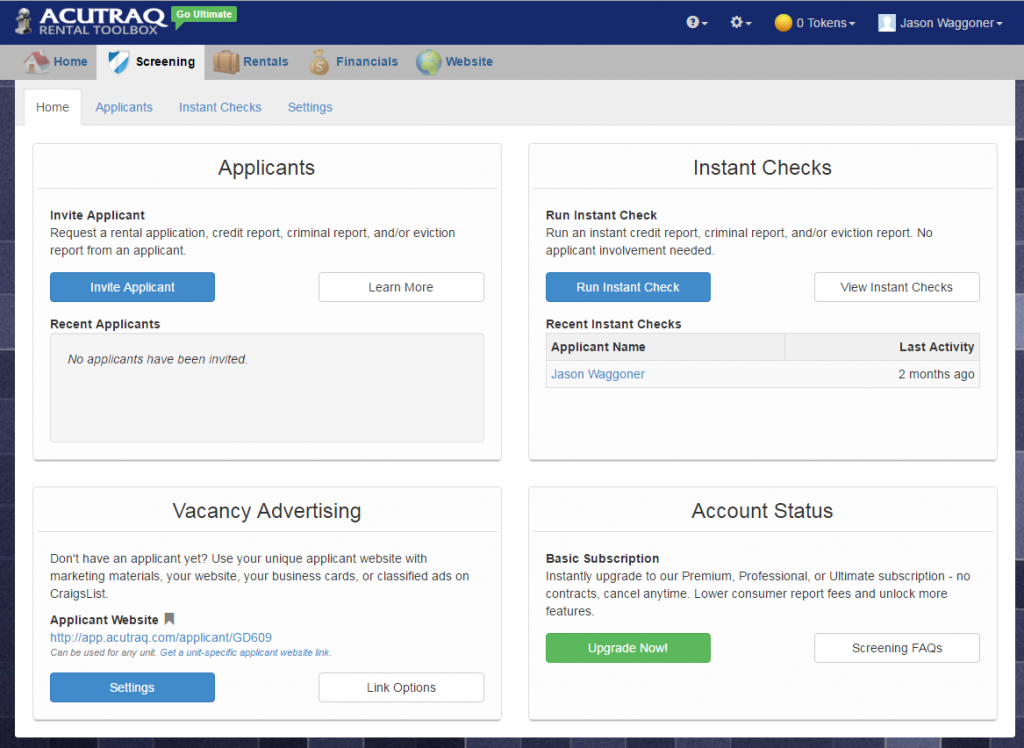
Task: Open the Instant Checks sub-tab
Action: (220, 107)
